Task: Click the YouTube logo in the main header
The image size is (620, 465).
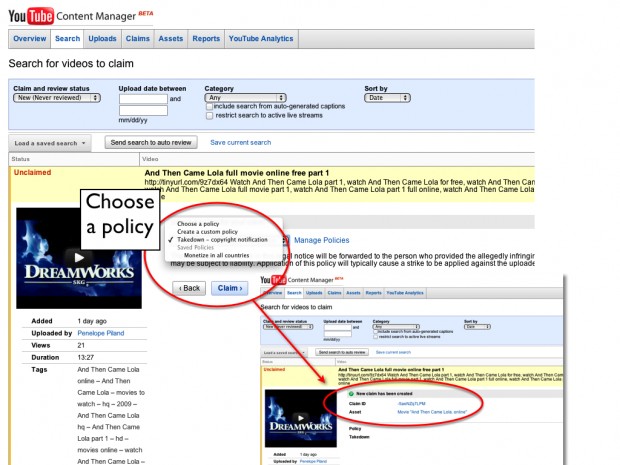Action: (31, 16)
